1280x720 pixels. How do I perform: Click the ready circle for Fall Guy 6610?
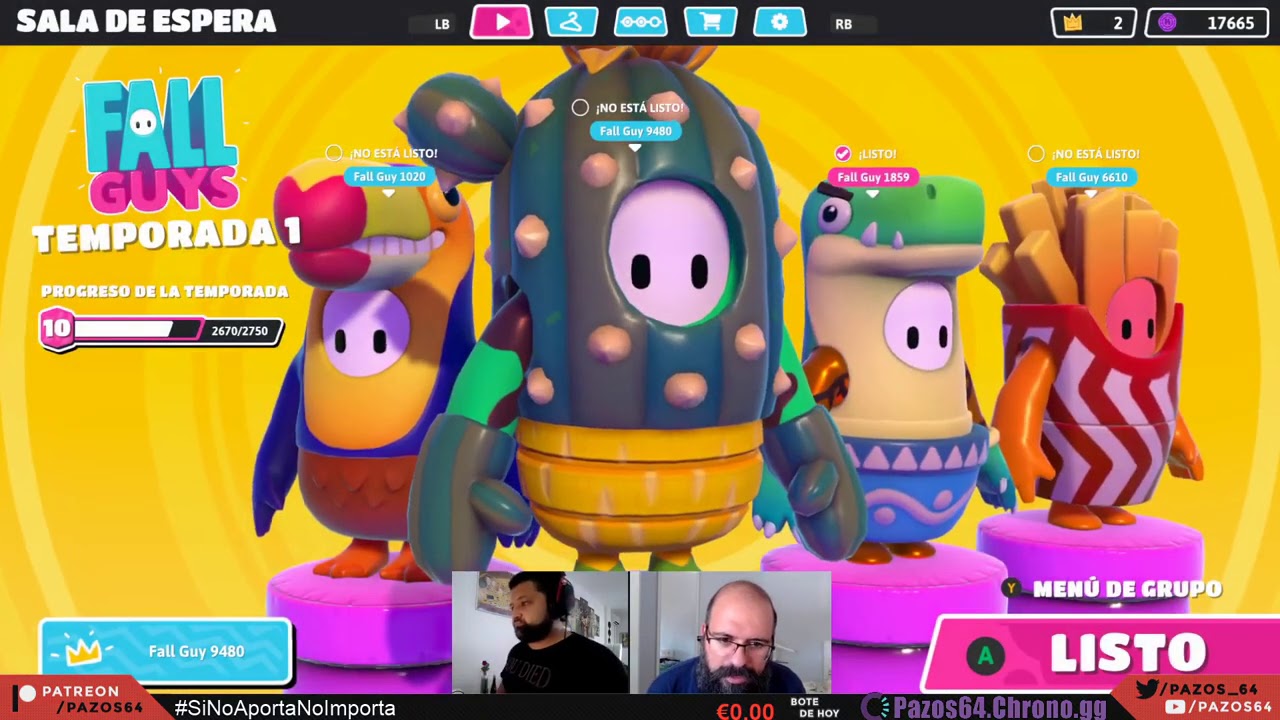pyautogui.click(x=1036, y=153)
